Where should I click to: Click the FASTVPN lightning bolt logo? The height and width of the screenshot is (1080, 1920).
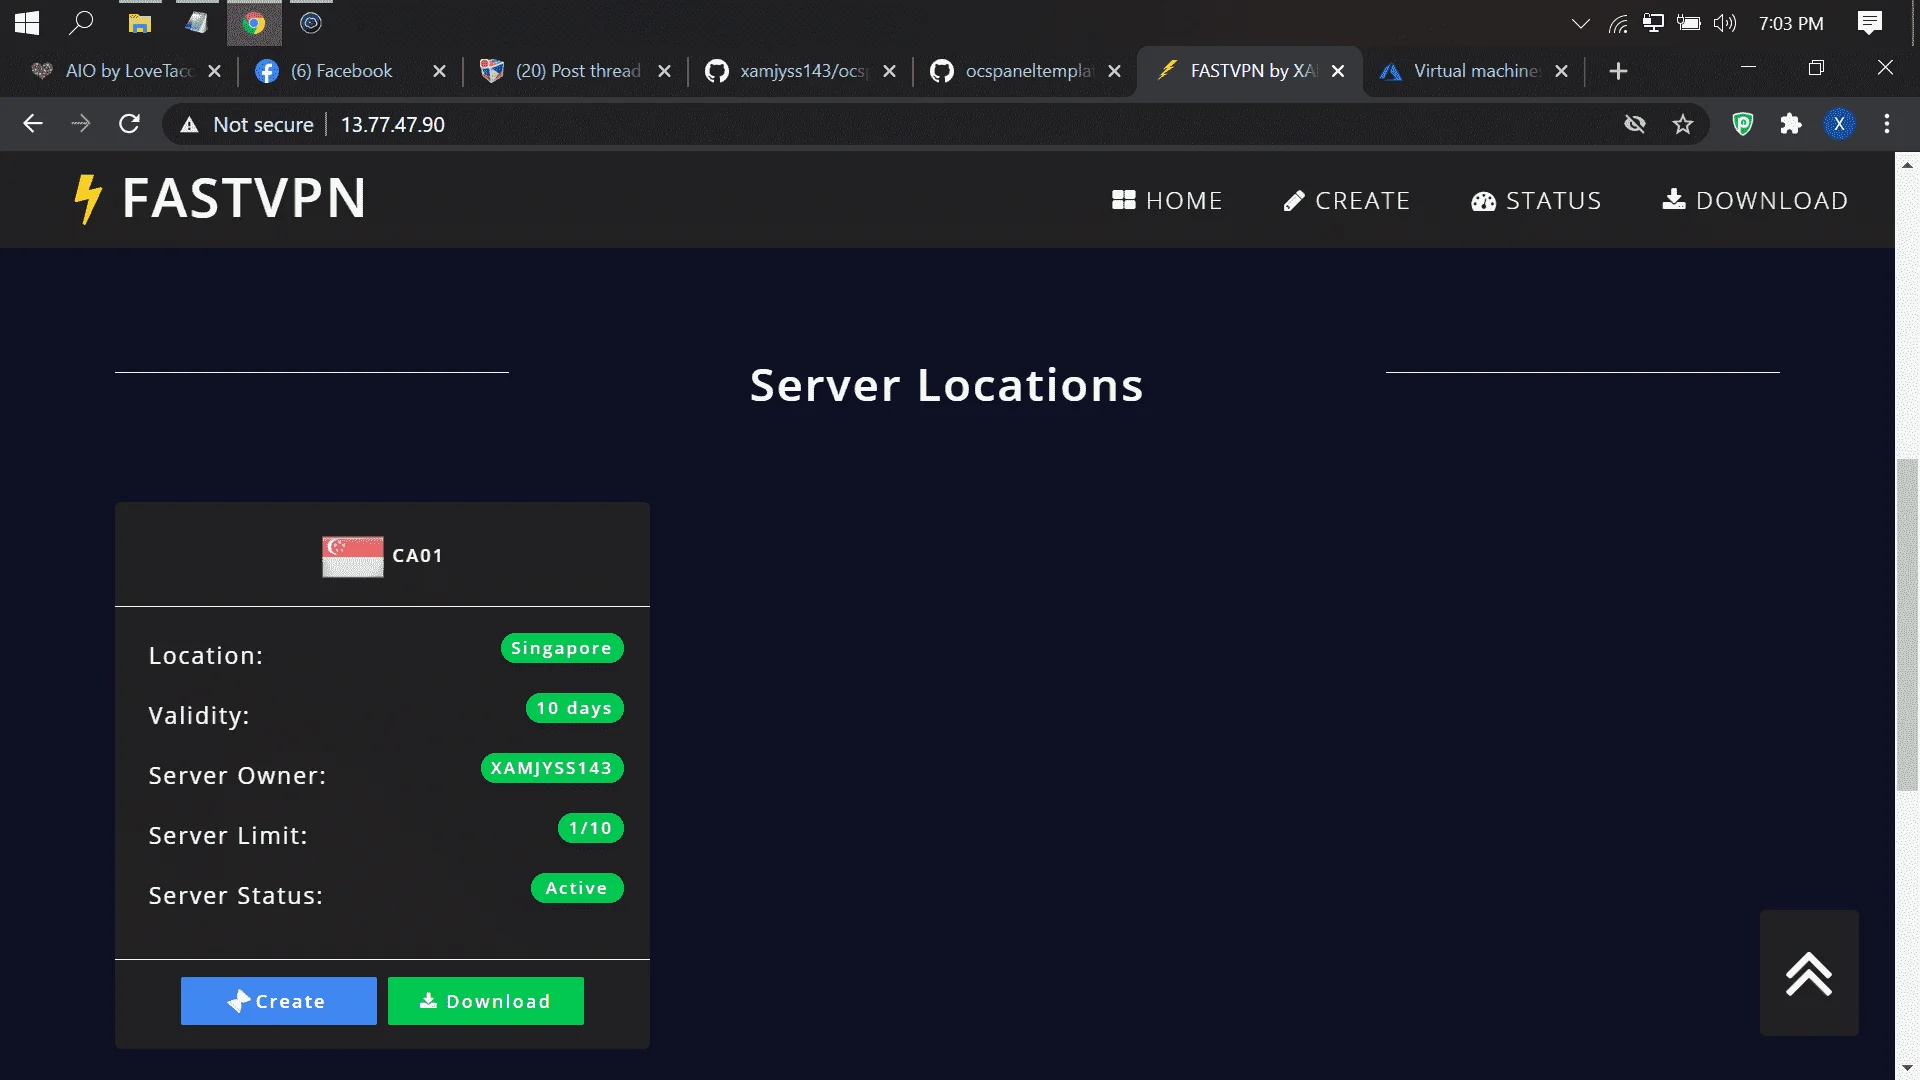pos(88,199)
